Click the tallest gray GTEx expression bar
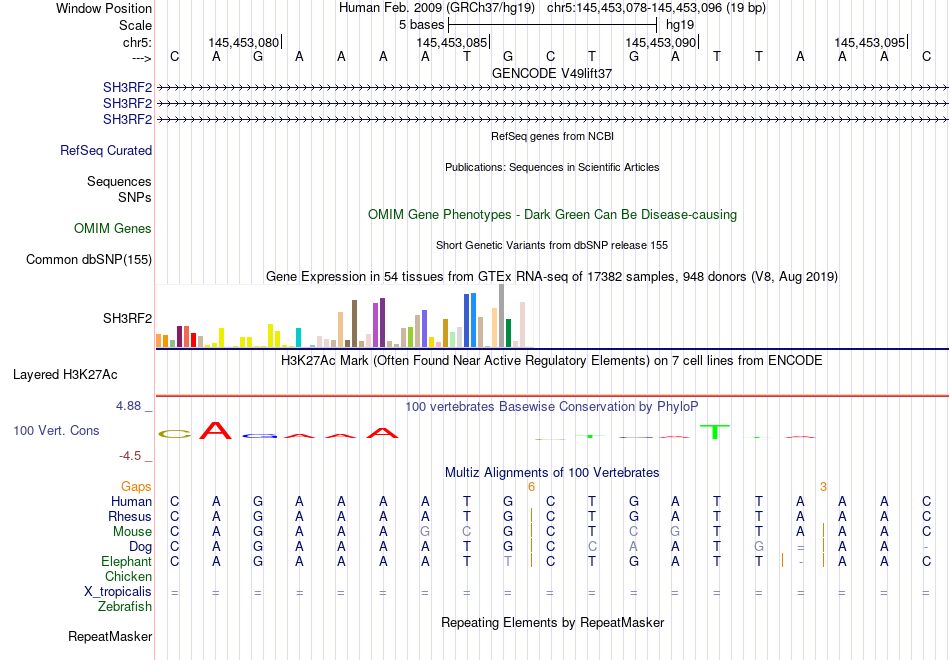 [502, 315]
